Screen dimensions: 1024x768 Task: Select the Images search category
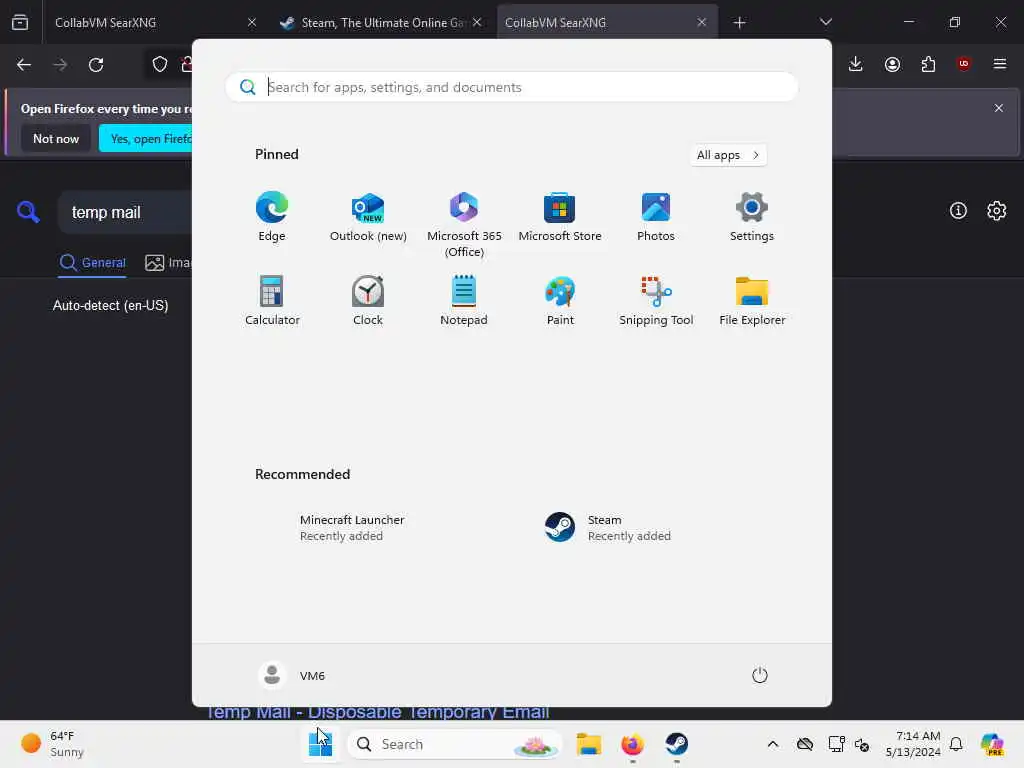[168, 263]
